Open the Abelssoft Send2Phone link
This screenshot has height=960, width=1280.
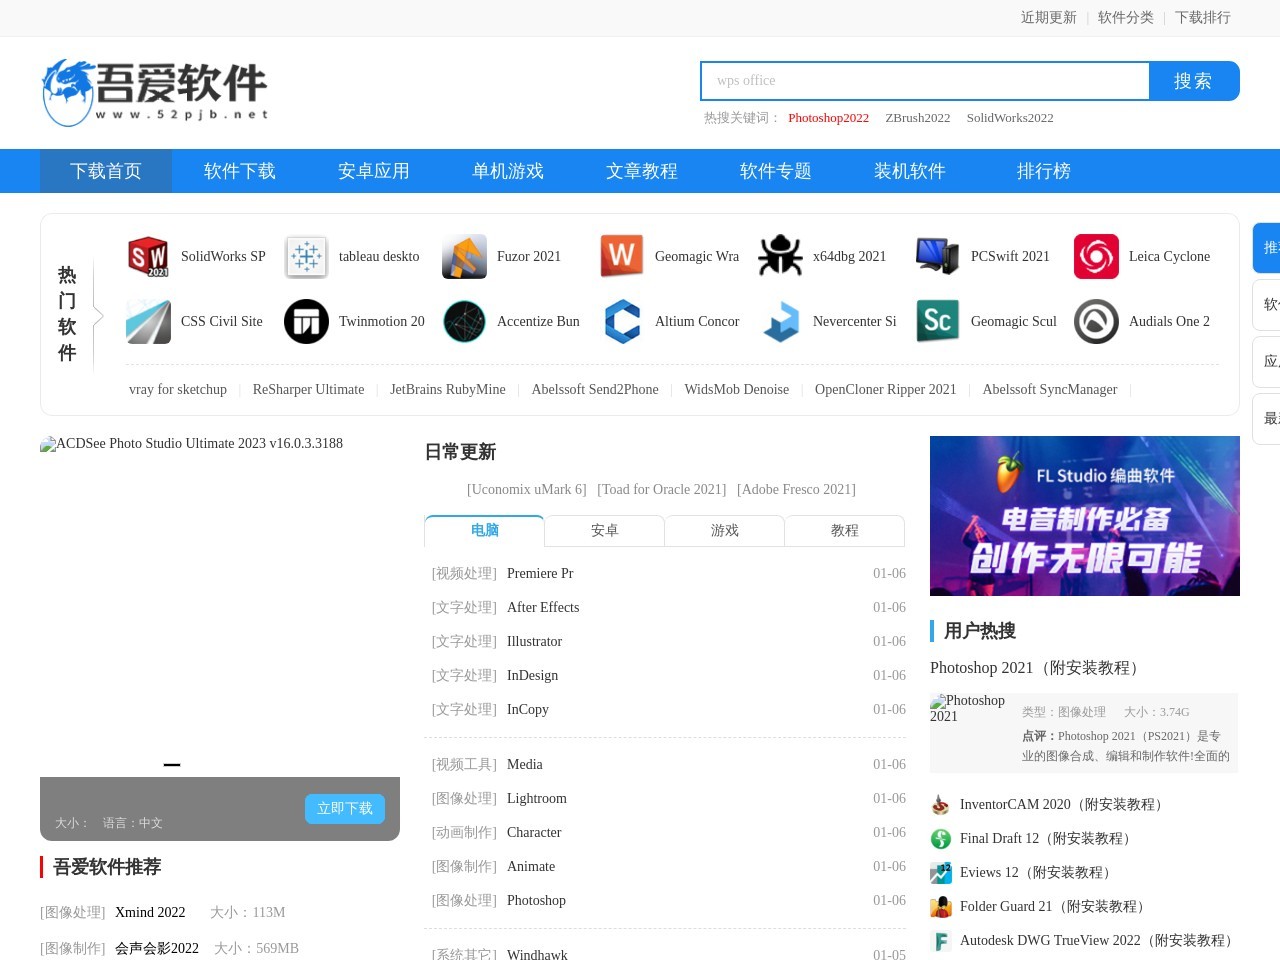pos(595,390)
